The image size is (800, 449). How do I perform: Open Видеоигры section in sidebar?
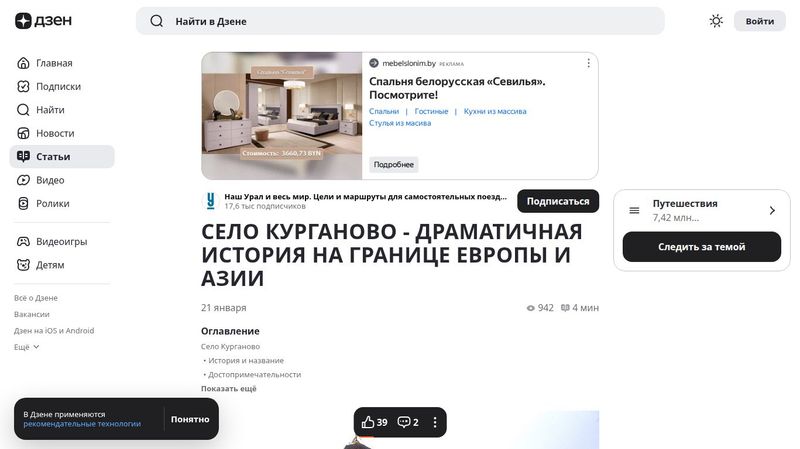[x=62, y=241]
